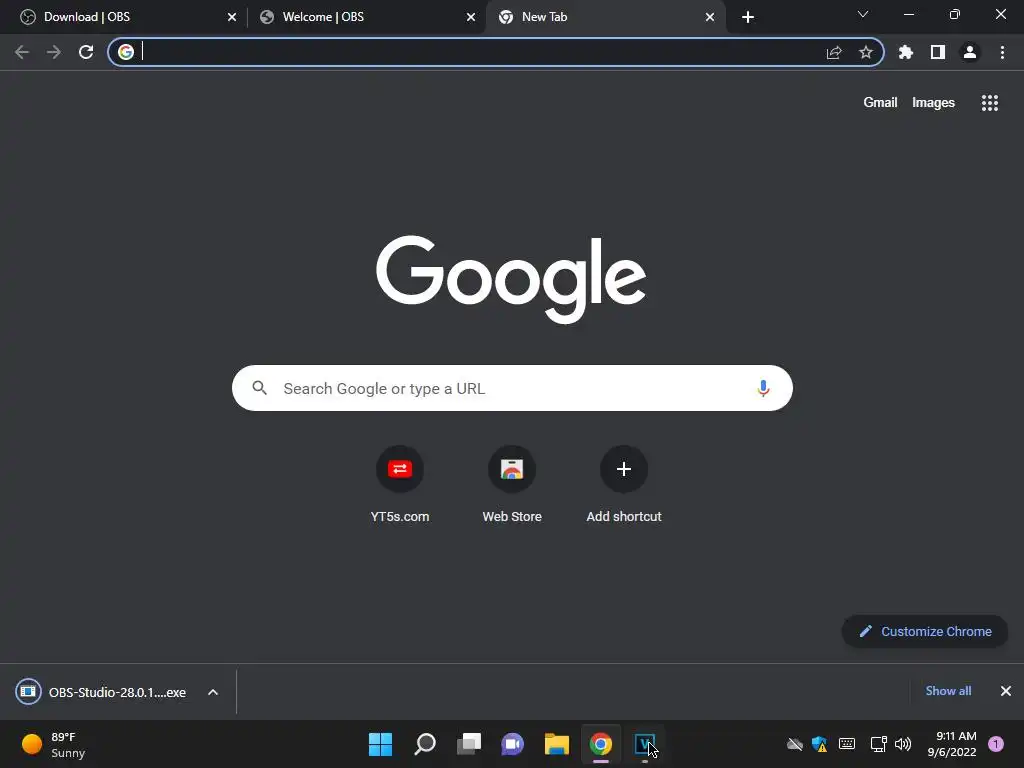1024x768 pixels.
Task: Share this page from address bar
Action: 834,52
